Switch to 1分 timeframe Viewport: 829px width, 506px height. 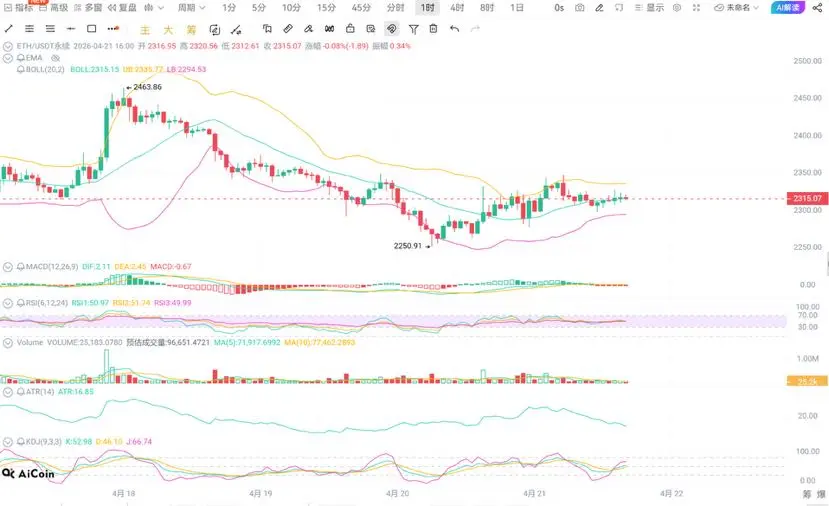point(229,7)
